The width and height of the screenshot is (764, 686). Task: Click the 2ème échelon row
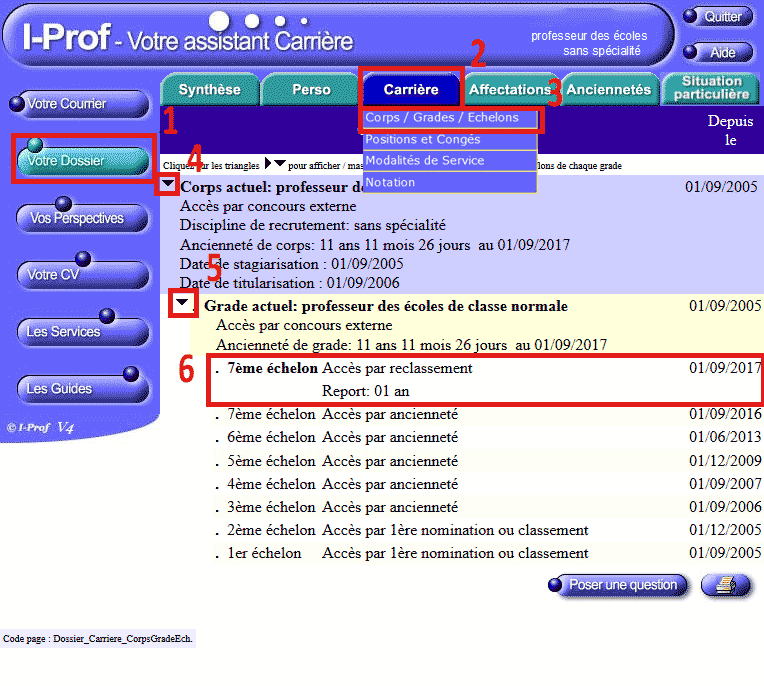coord(487,530)
